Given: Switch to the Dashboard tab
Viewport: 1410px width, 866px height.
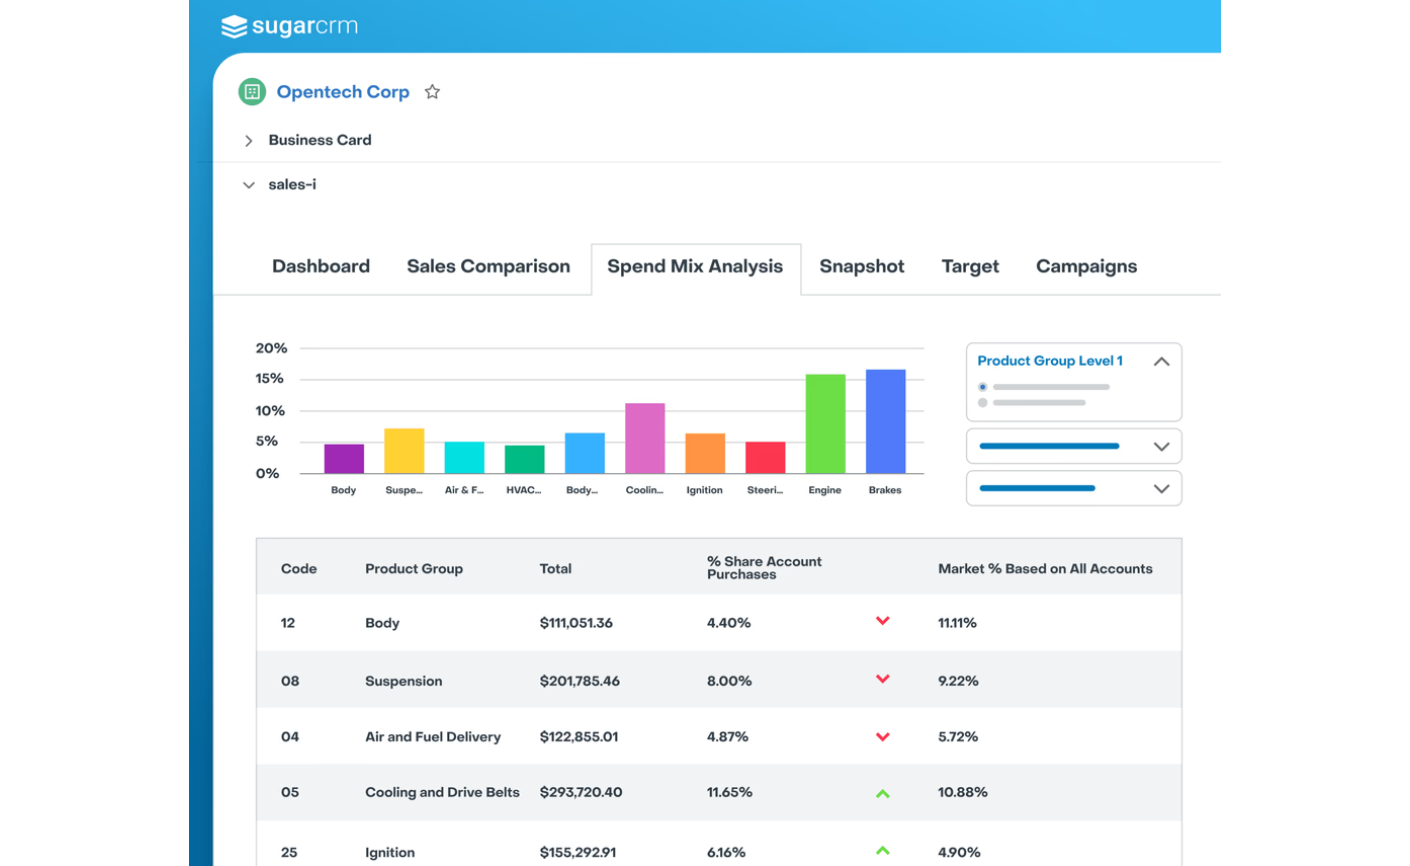Looking at the screenshot, I should point(321,266).
